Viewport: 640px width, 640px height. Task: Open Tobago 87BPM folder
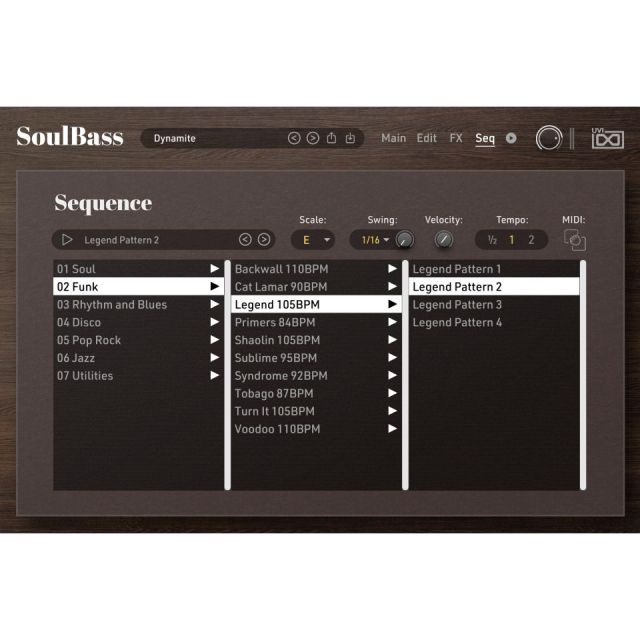point(316,393)
